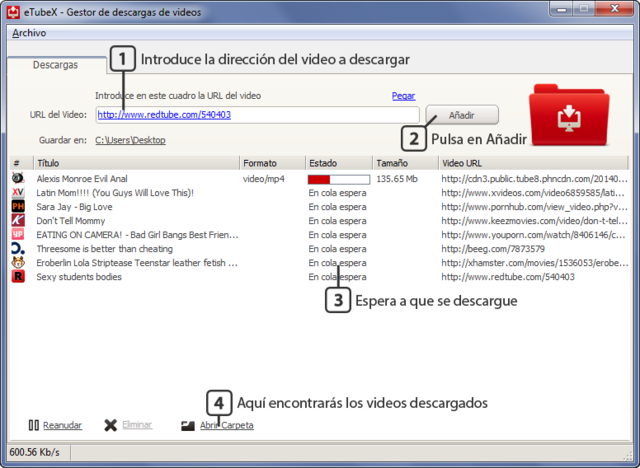Click the redtube.com/540403 URL cell in list
The image size is (640, 468).
[508, 277]
